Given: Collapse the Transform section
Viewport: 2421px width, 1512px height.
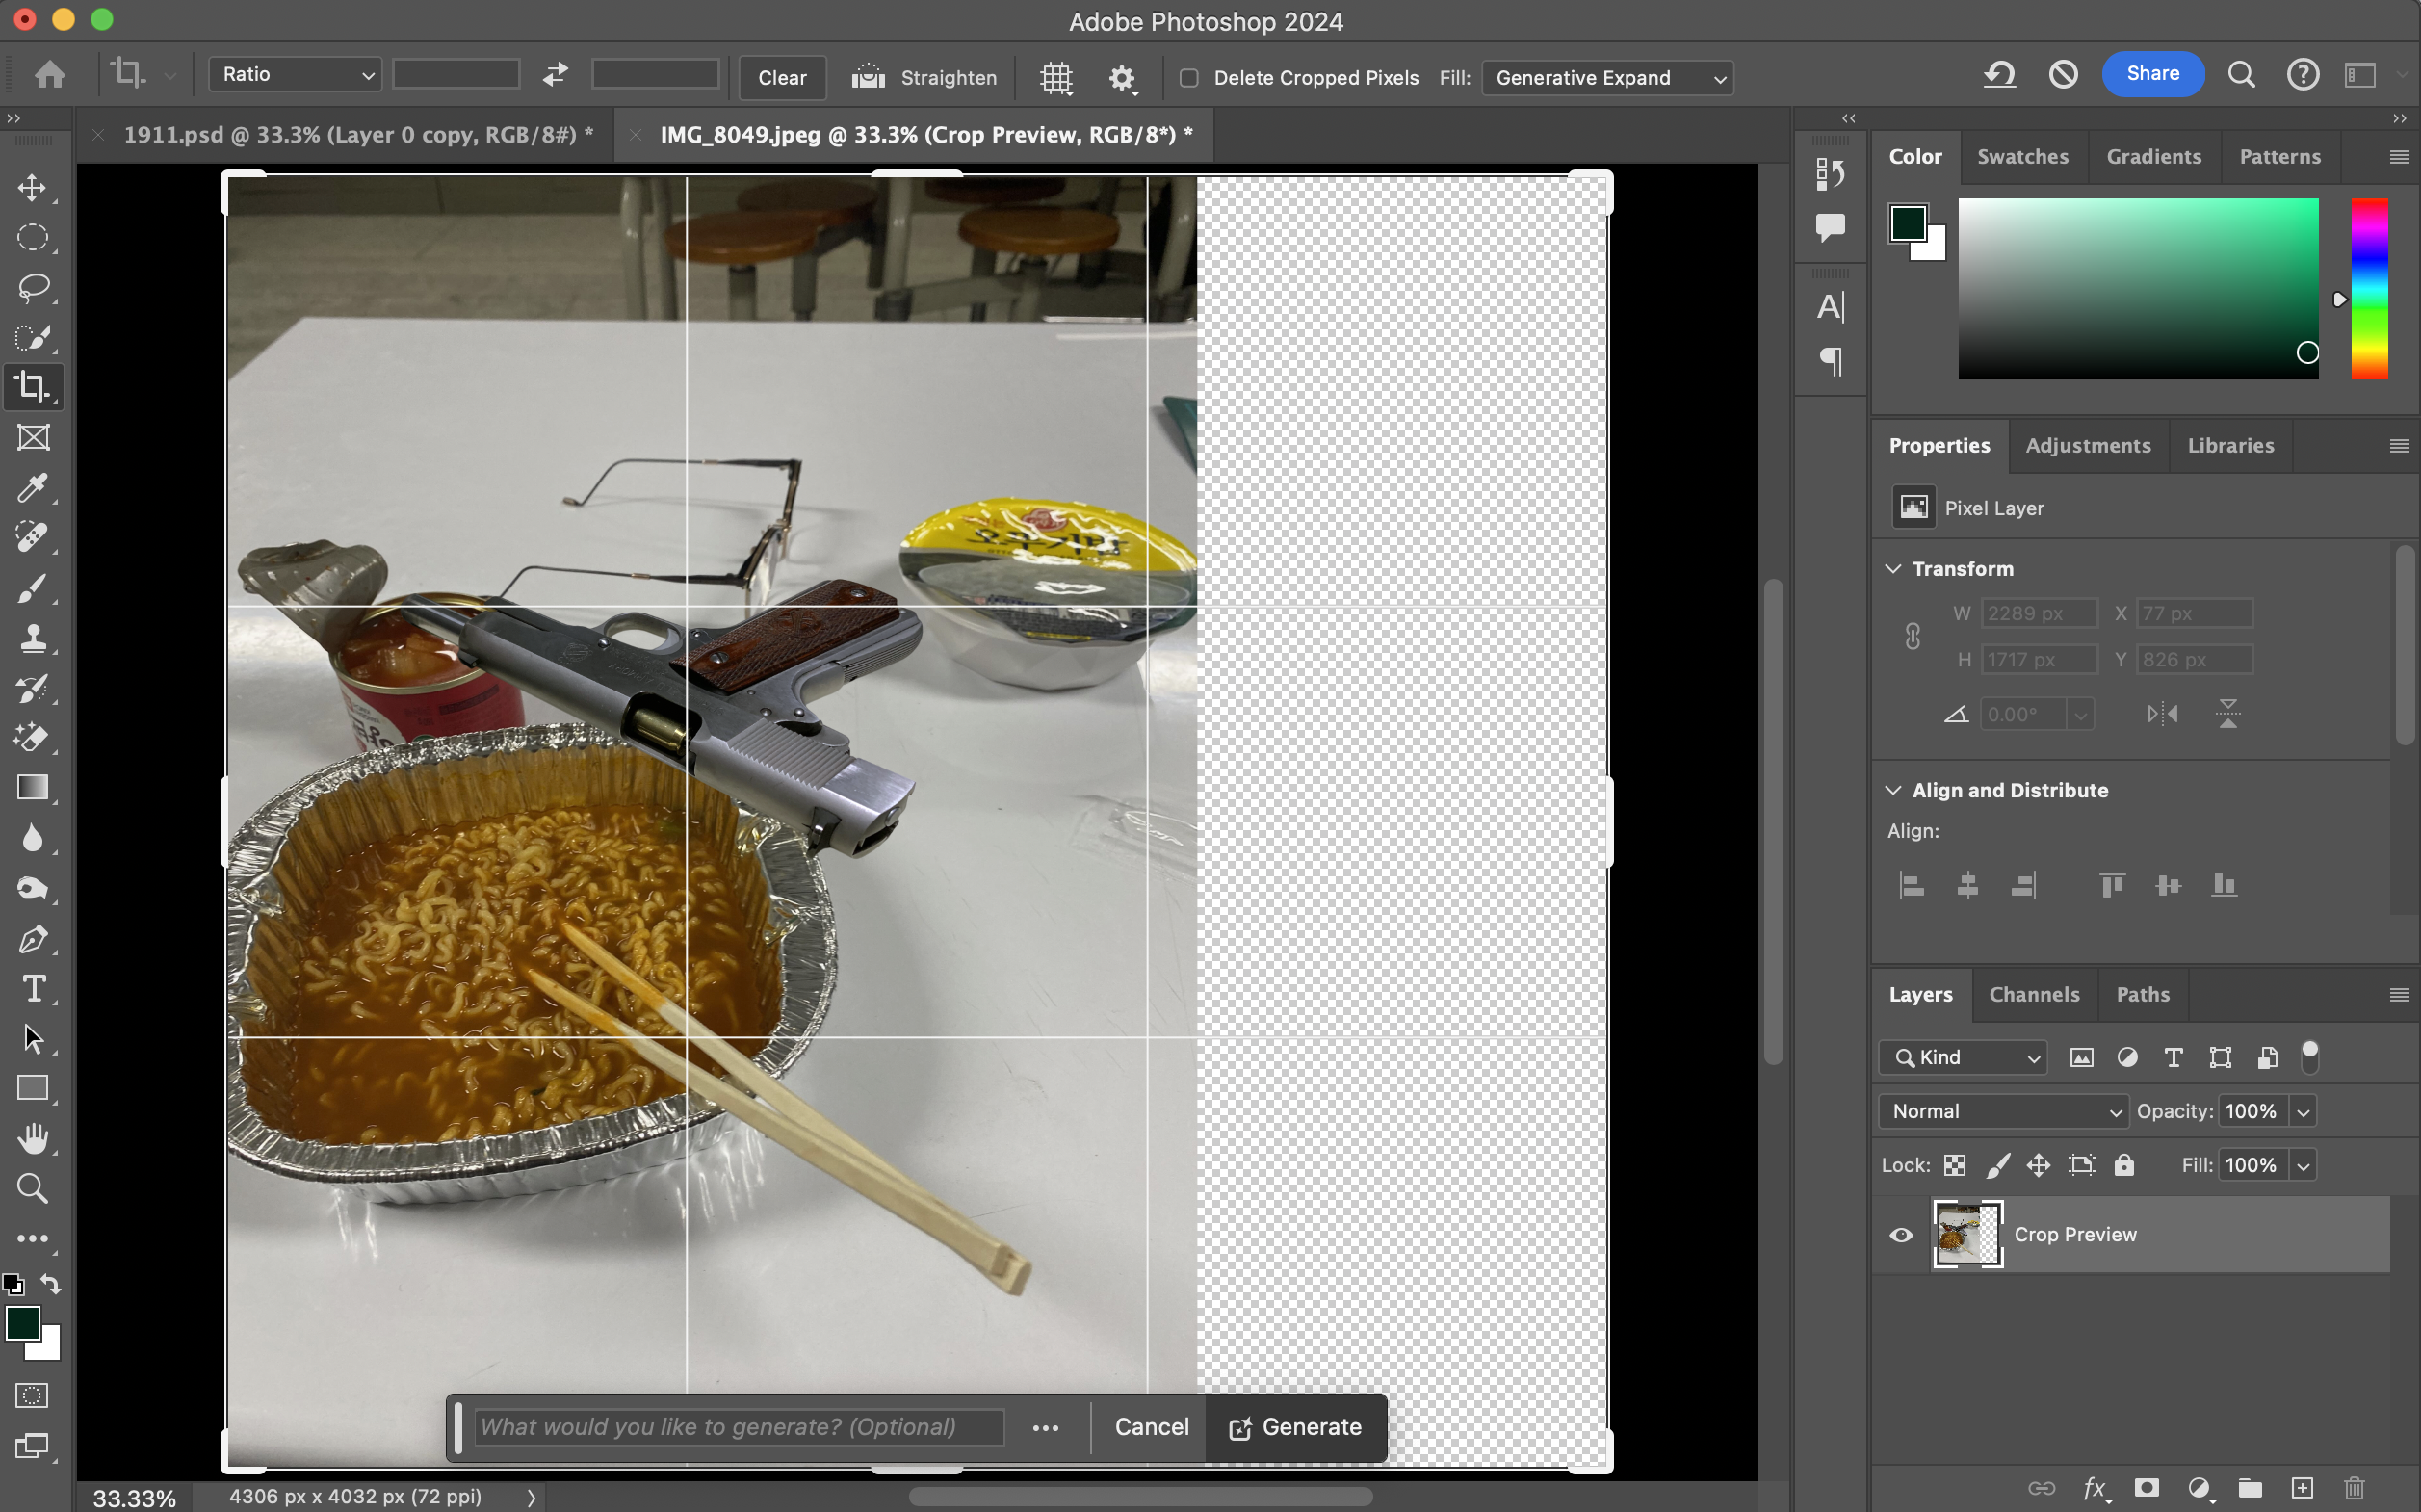Looking at the screenshot, I should [x=1893, y=568].
